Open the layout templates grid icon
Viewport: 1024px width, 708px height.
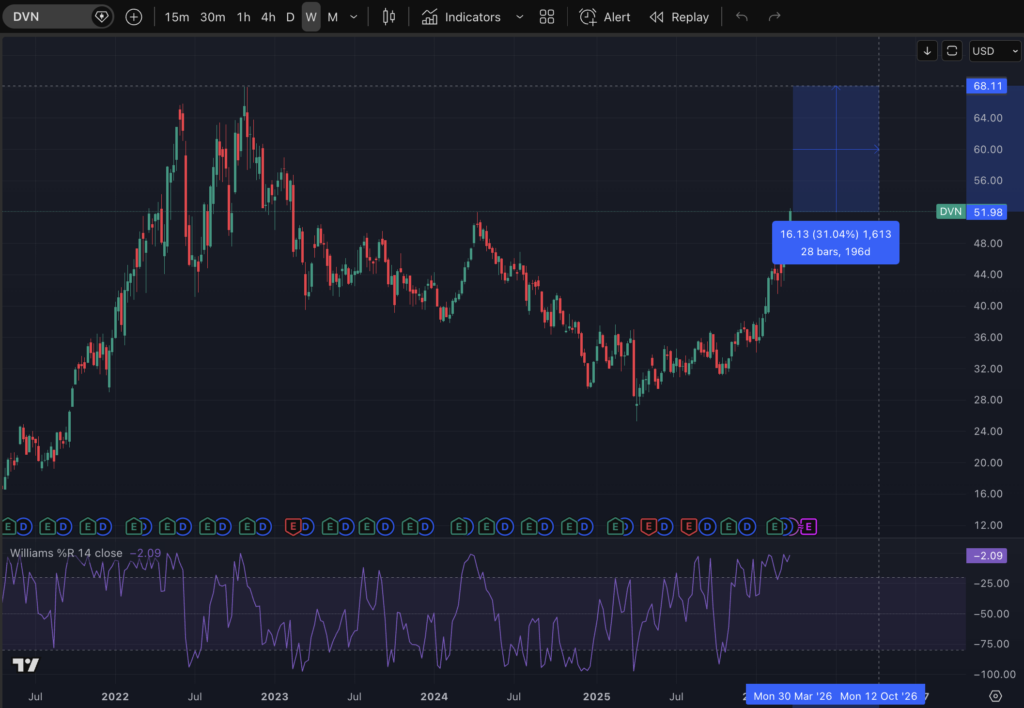pyautogui.click(x=546, y=17)
